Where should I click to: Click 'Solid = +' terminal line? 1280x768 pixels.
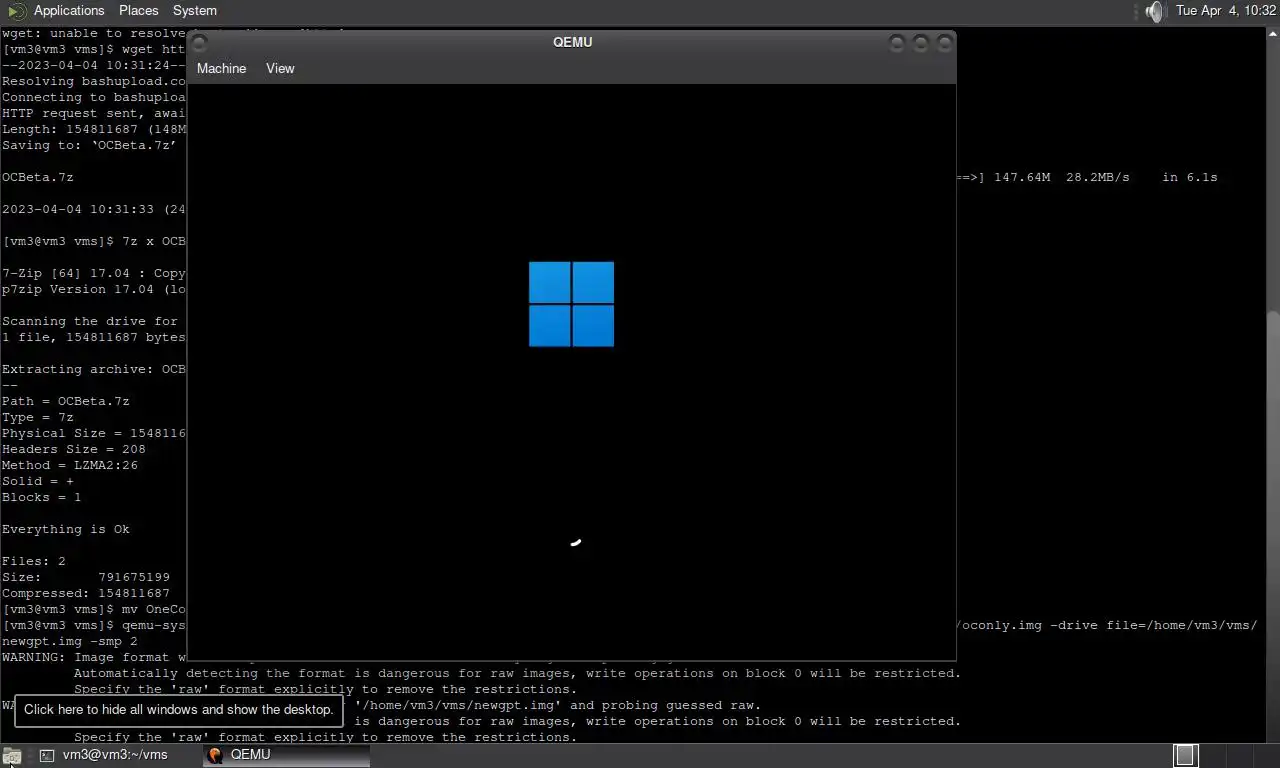pyautogui.click(x=38, y=481)
